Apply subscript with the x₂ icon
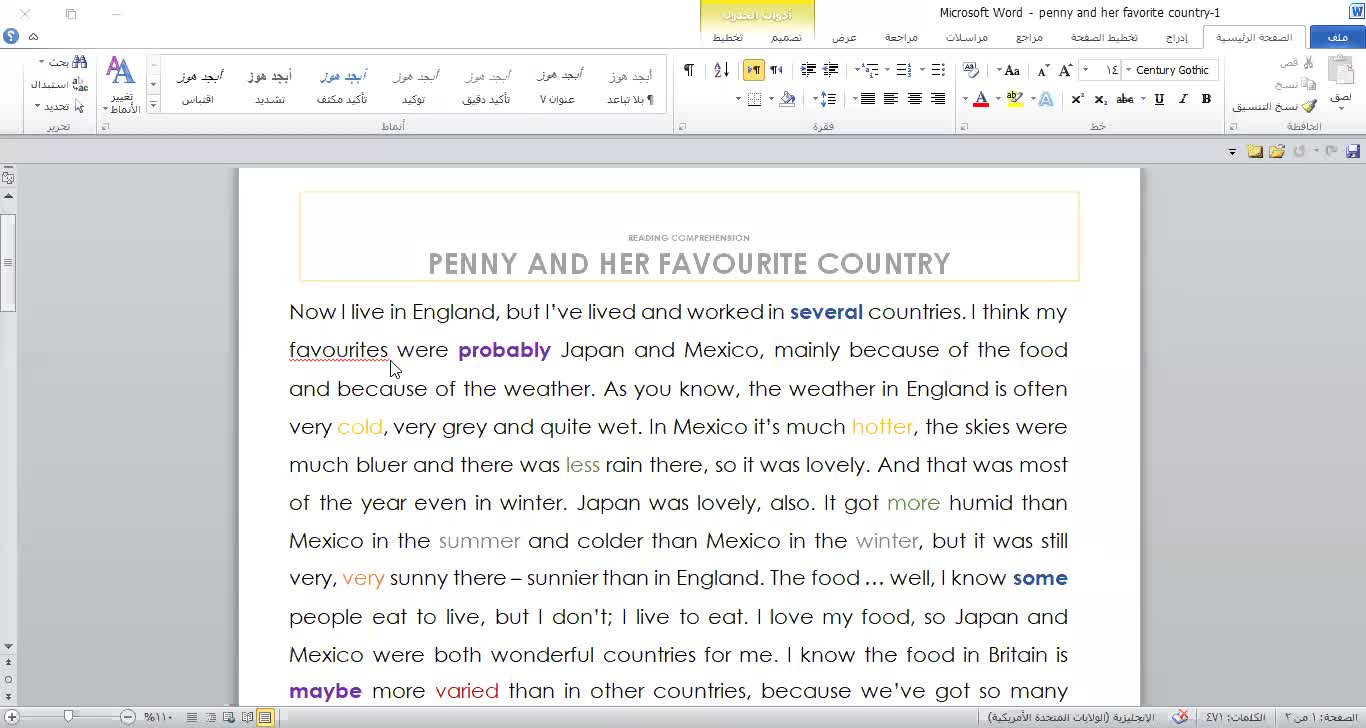Image resolution: width=1366 pixels, height=728 pixels. click(1101, 99)
